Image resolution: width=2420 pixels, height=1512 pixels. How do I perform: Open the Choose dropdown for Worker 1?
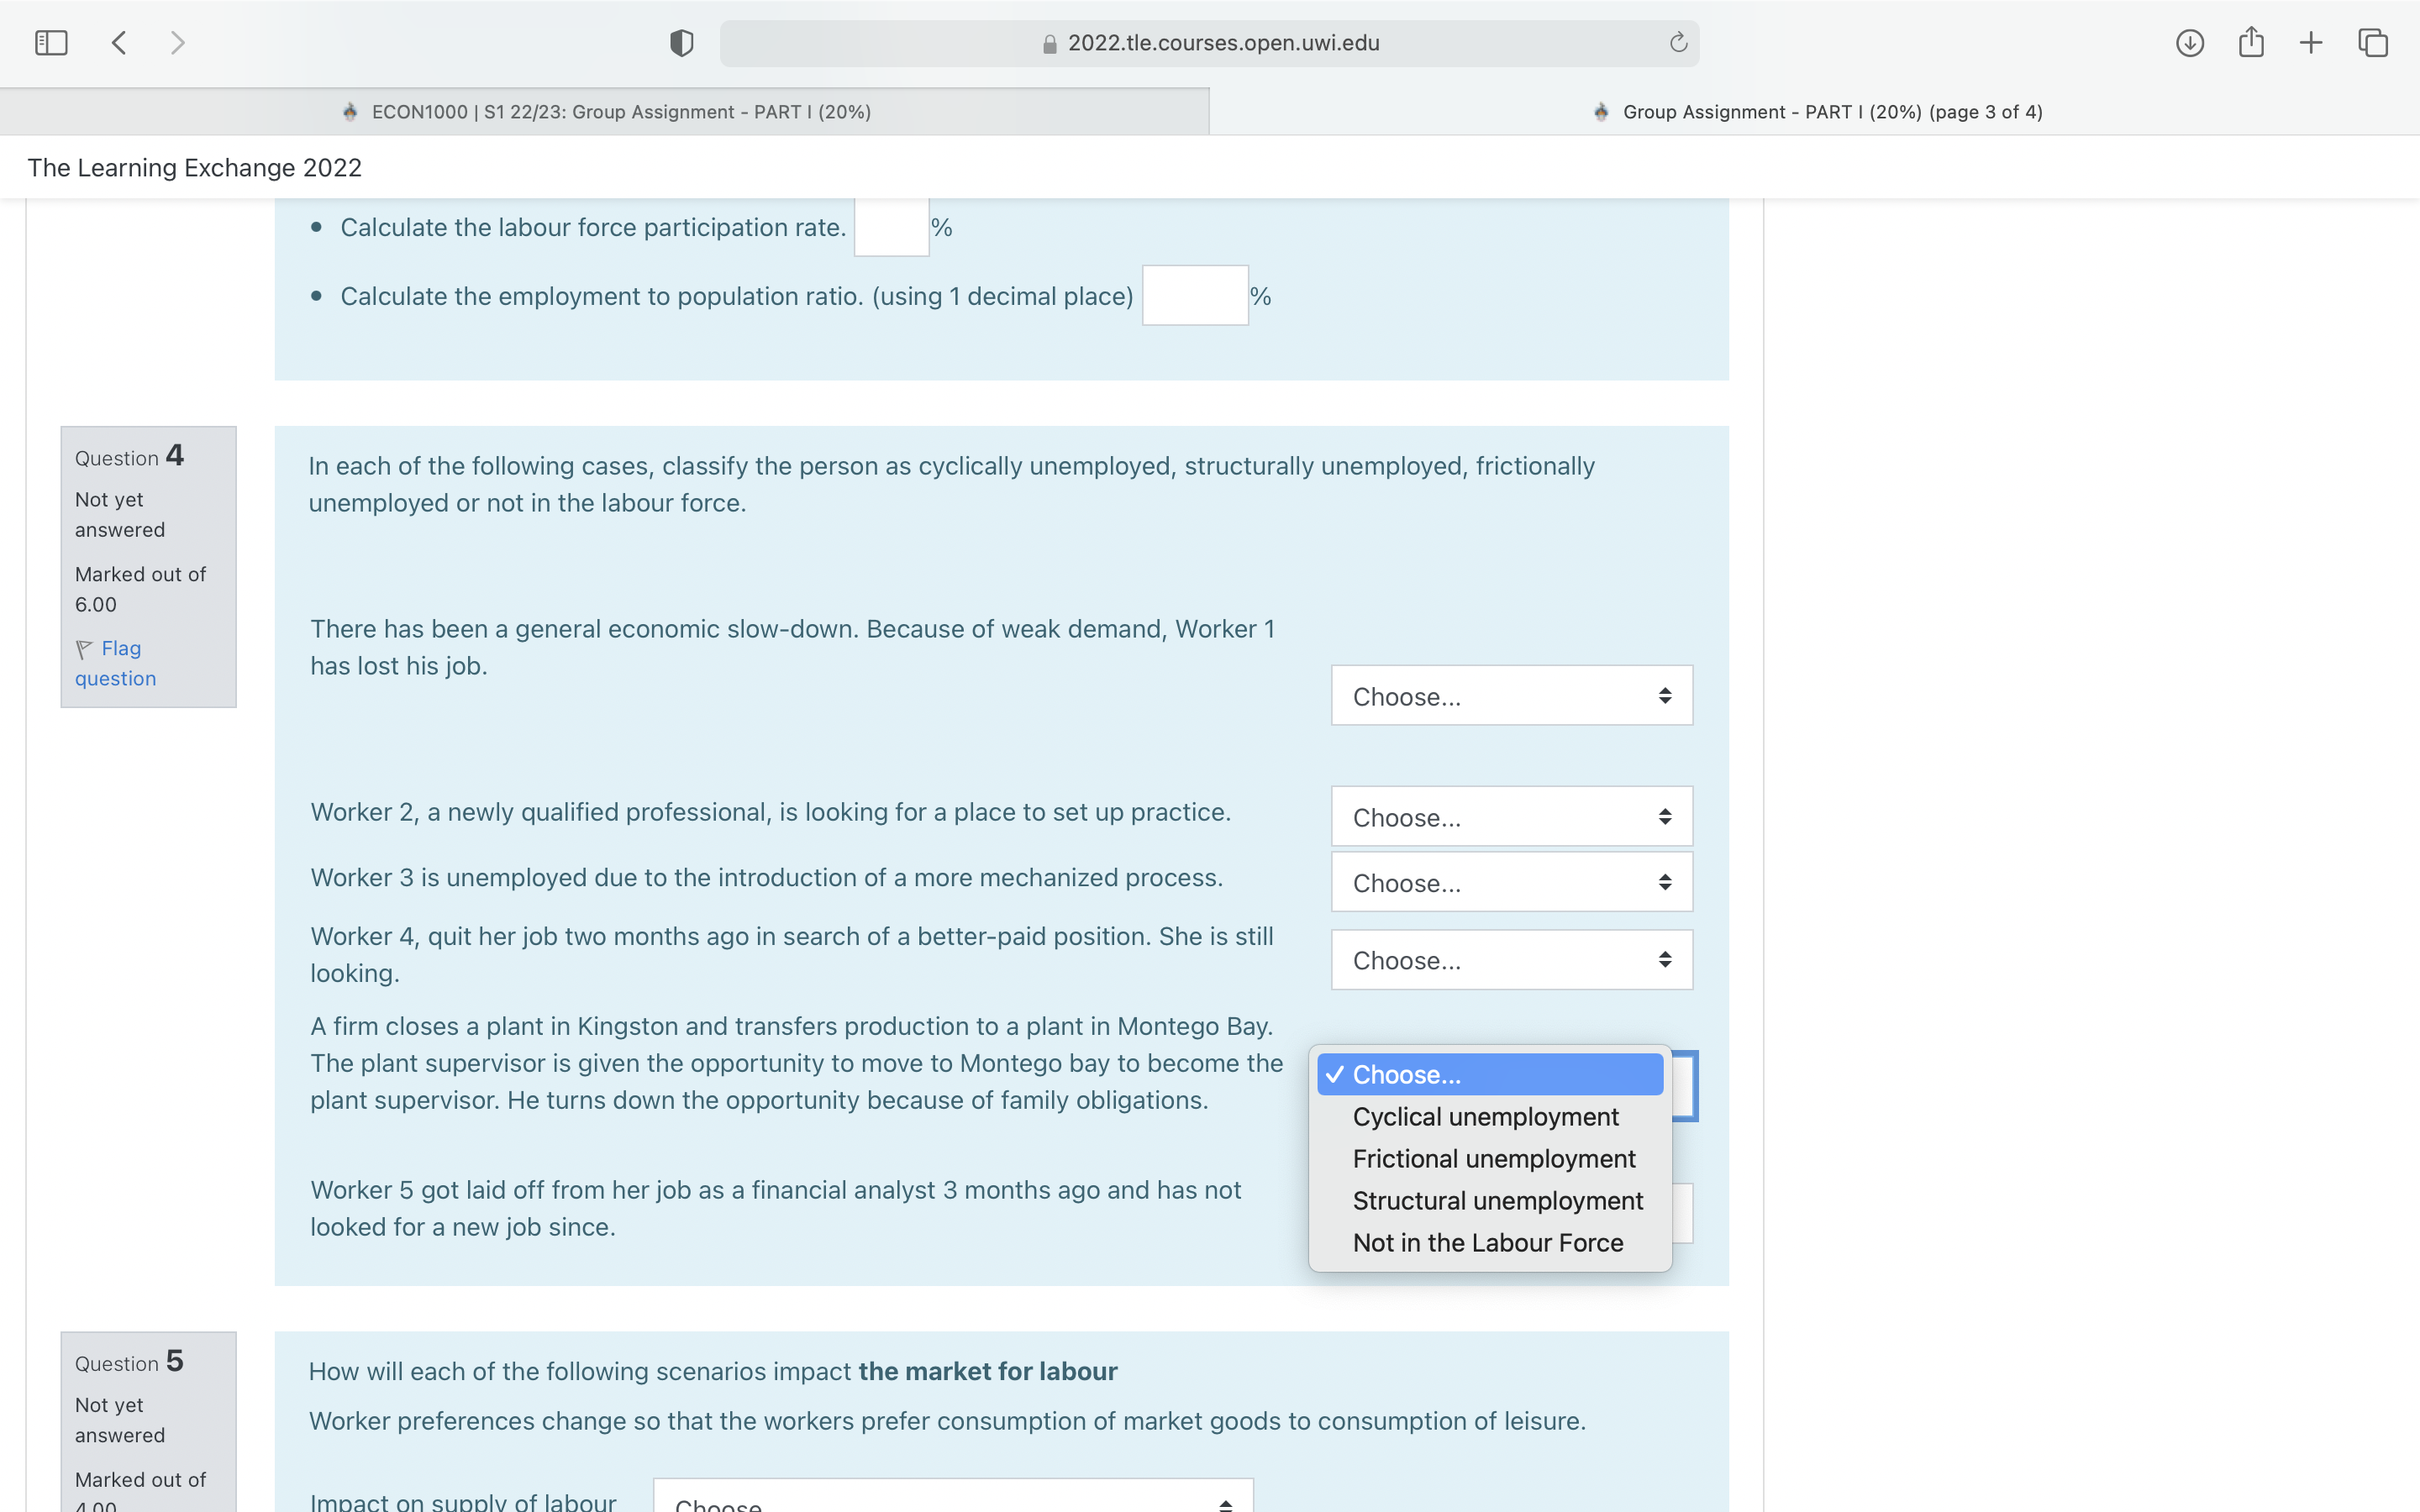(x=1510, y=696)
